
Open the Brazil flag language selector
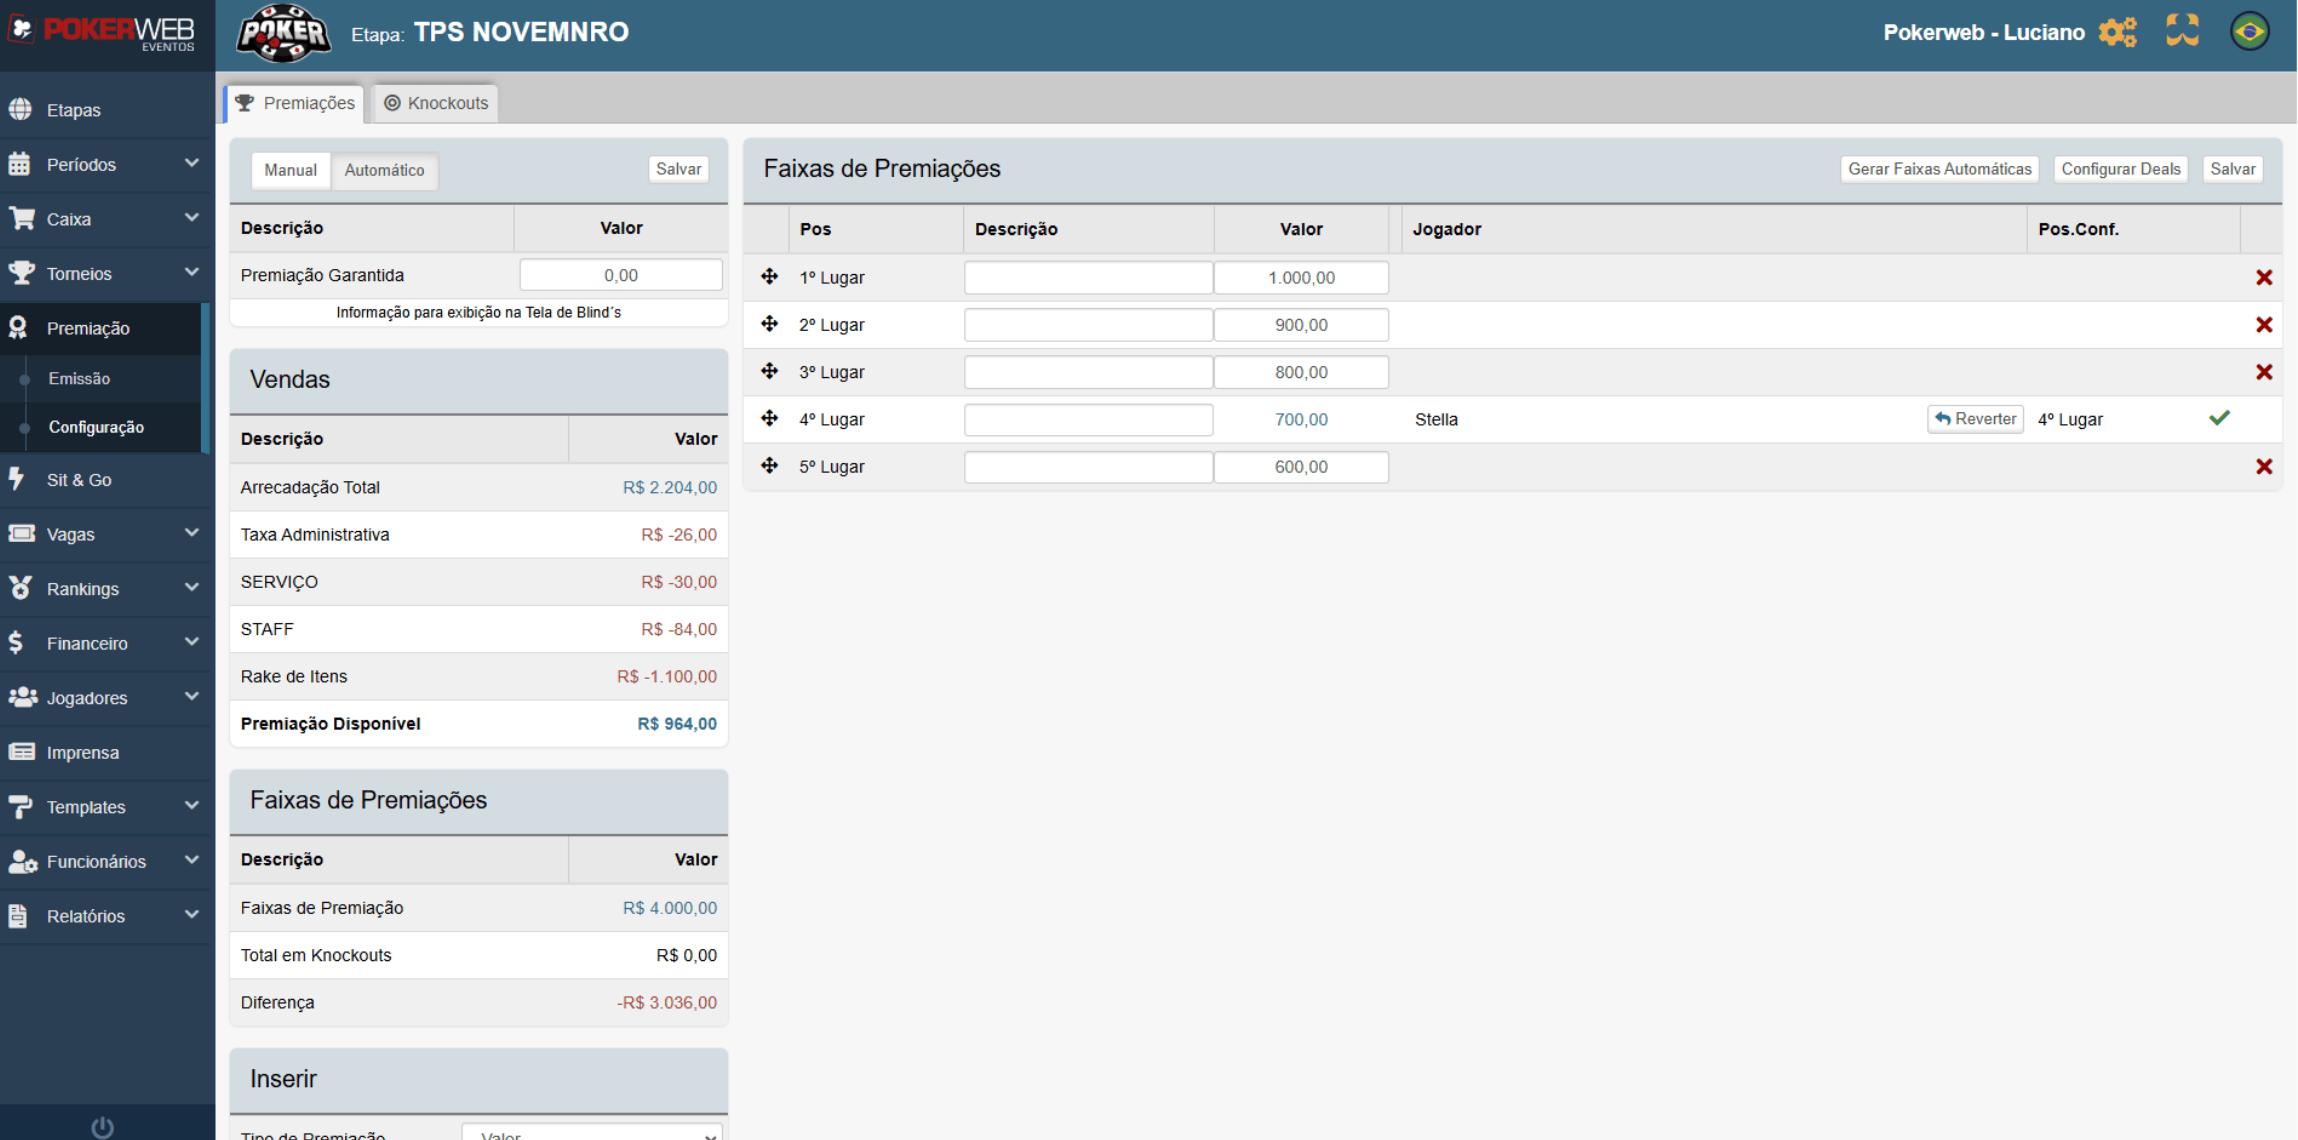(2249, 32)
